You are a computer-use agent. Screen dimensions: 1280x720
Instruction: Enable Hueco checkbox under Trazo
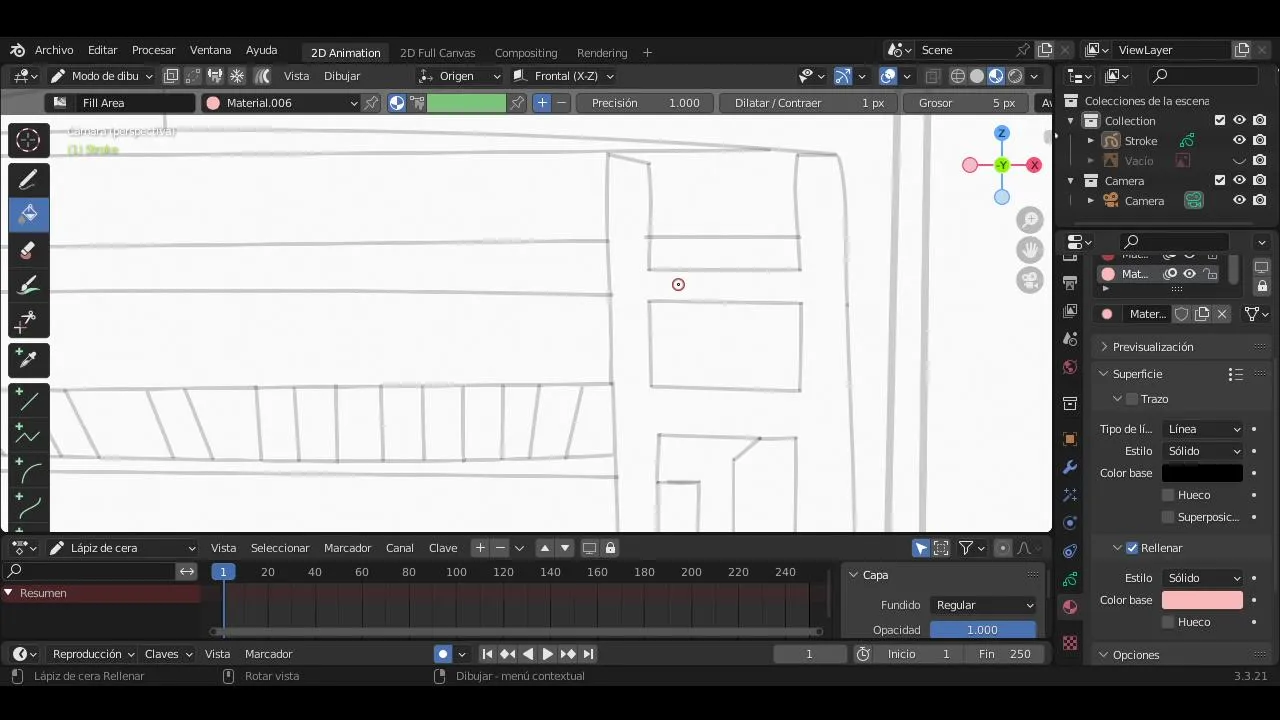pos(1168,495)
